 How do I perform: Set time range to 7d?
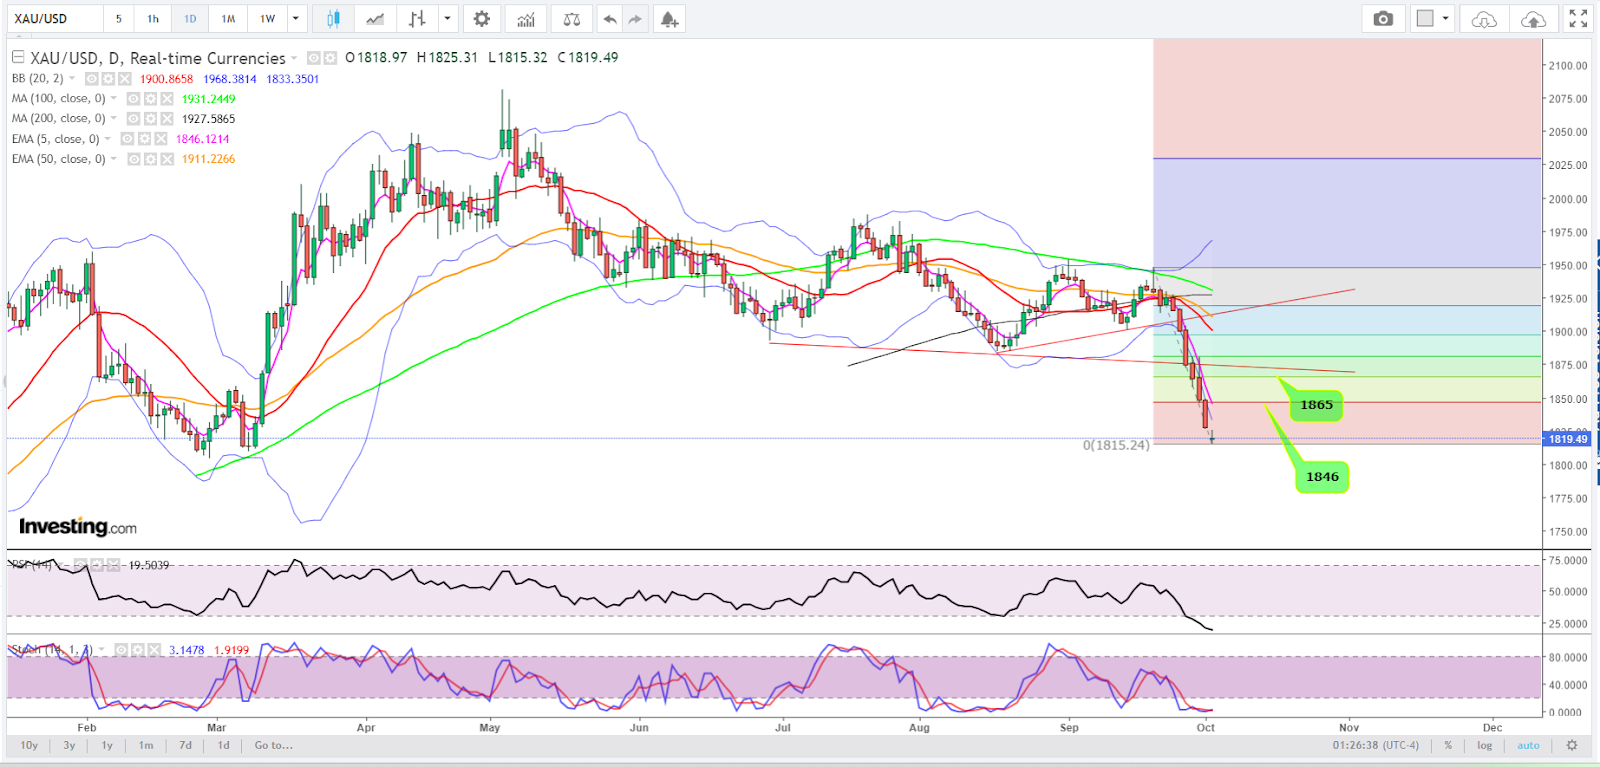click(x=185, y=745)
